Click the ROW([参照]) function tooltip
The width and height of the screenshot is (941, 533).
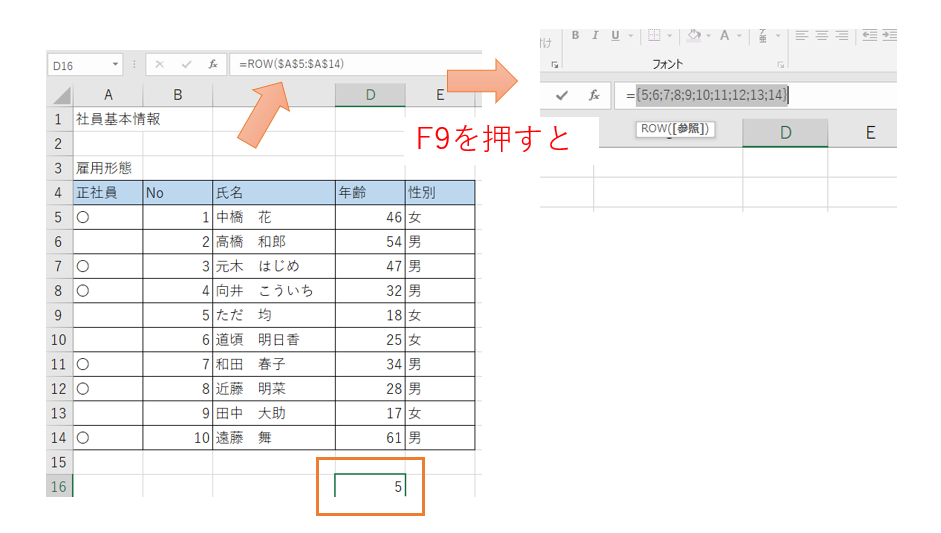[x=675, y=128]
